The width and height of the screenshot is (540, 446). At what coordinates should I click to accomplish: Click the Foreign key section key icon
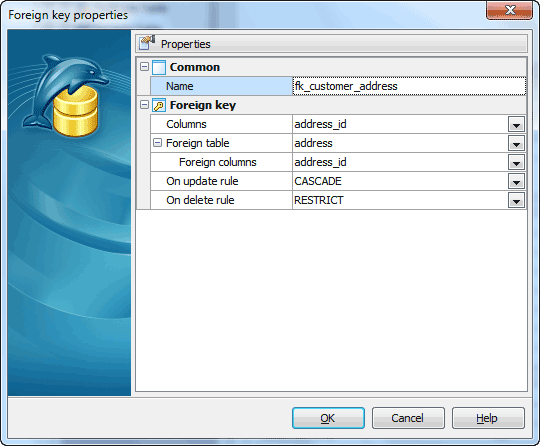click(159, 105)
